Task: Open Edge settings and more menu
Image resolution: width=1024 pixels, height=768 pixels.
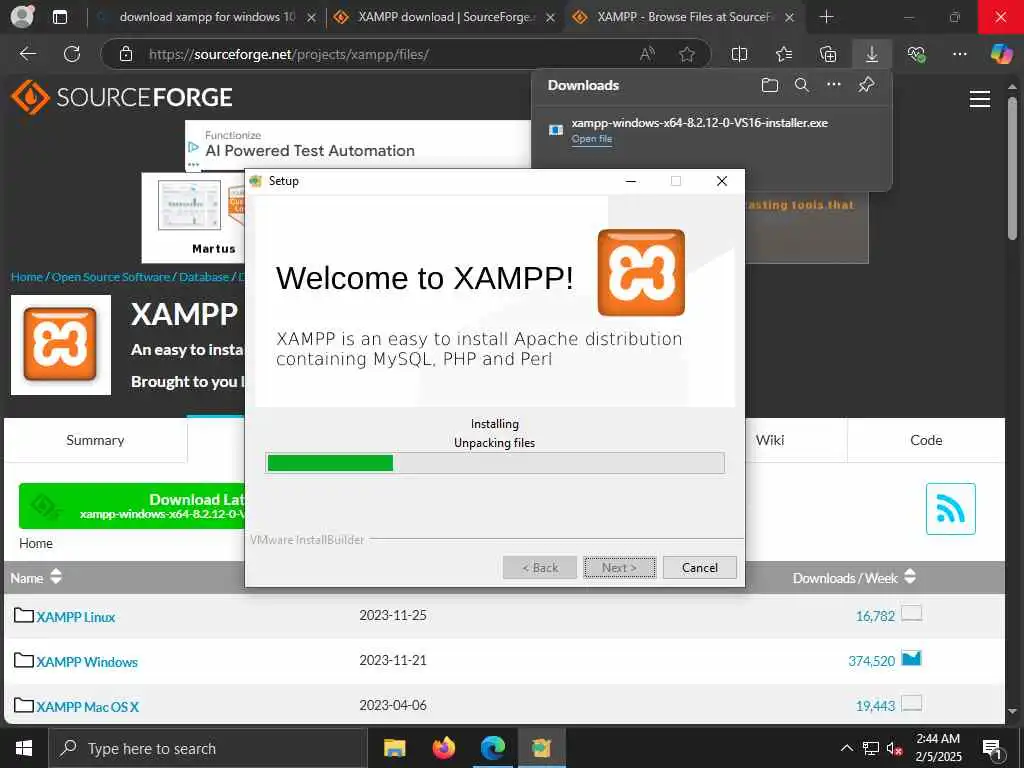Action: click(959, 54)
